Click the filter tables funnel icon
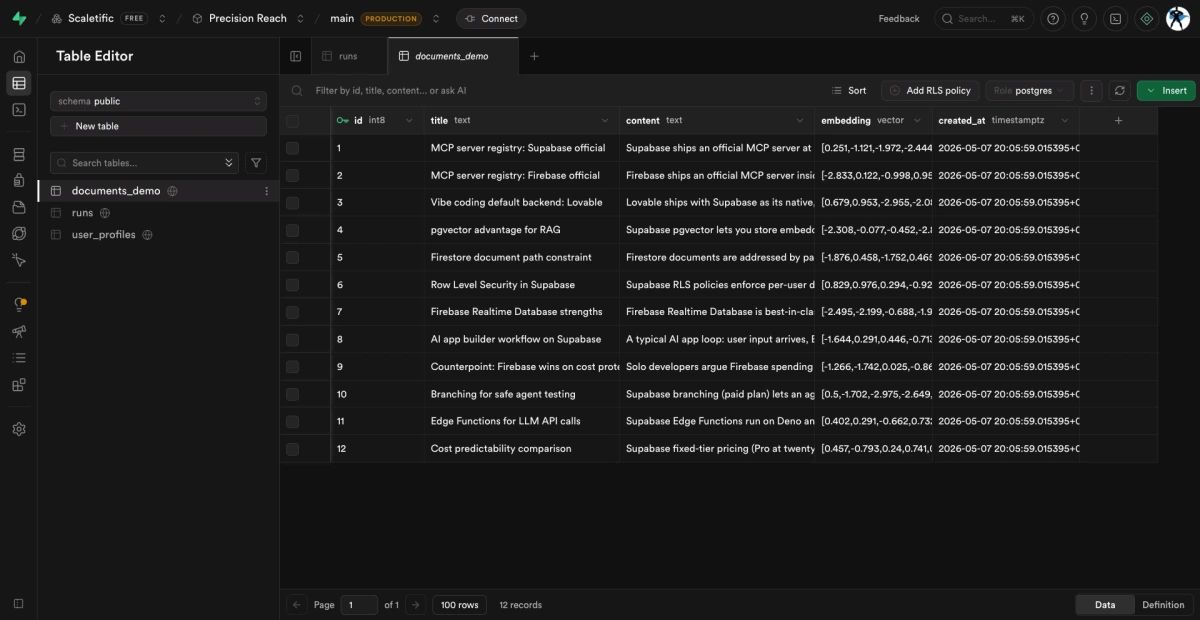 tap(256, 163)
